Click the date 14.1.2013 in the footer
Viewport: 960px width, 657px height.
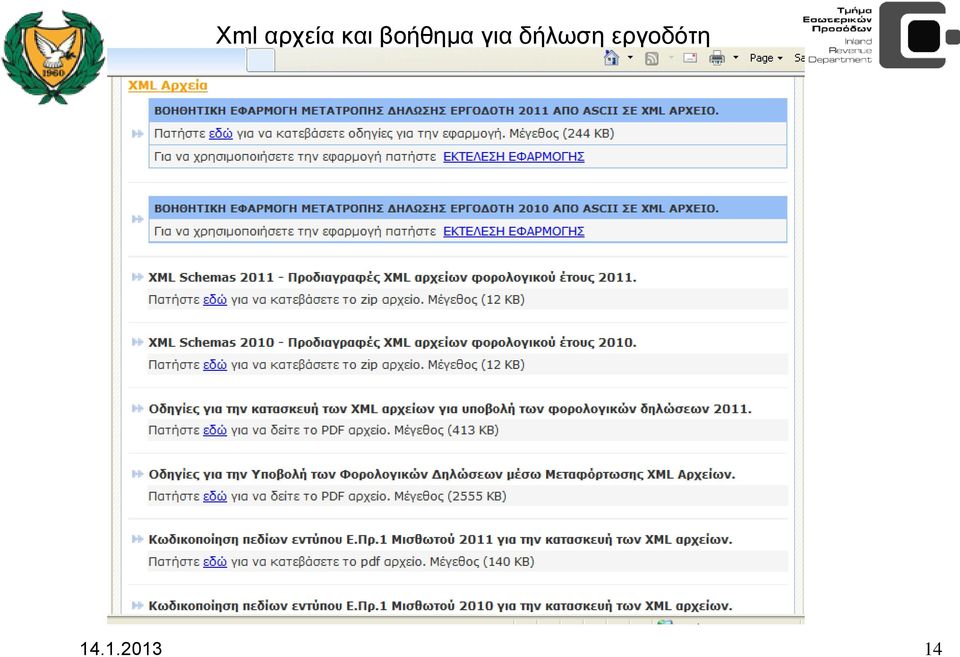121,648
